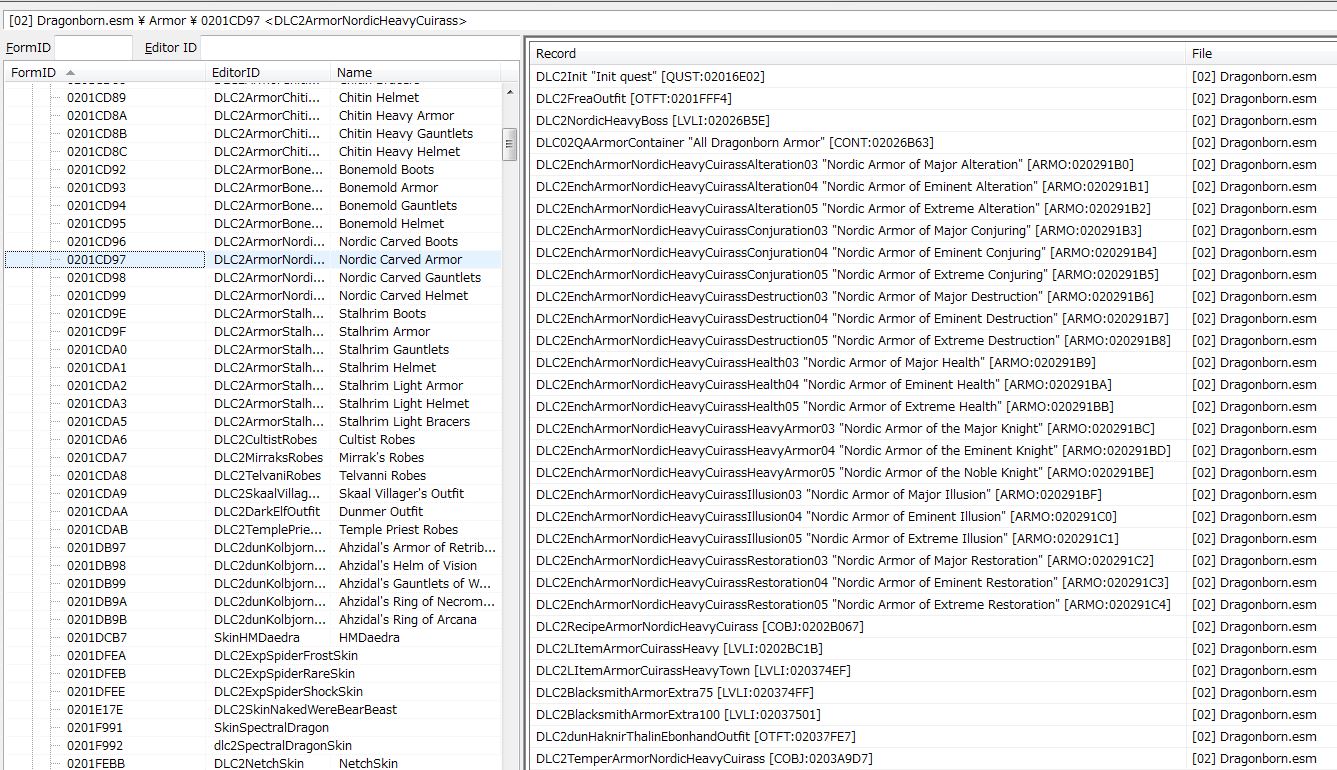This screenshot has height=770, width=1337.
Task: Select Mirrak's Robes record
Action: pos(253,458)
